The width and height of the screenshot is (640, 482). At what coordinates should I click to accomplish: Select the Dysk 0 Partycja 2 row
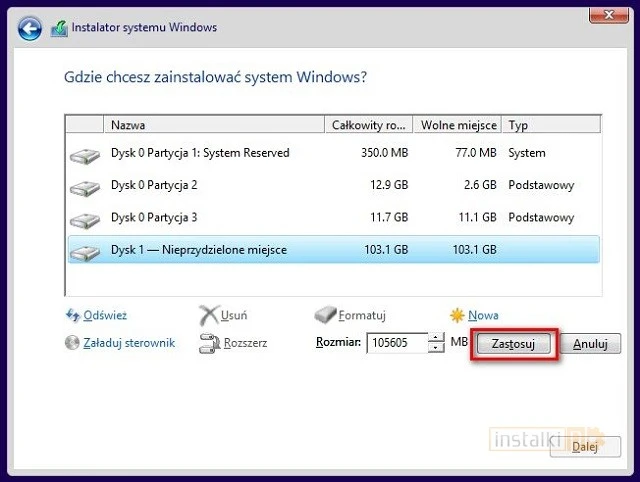tap(333, 185)
